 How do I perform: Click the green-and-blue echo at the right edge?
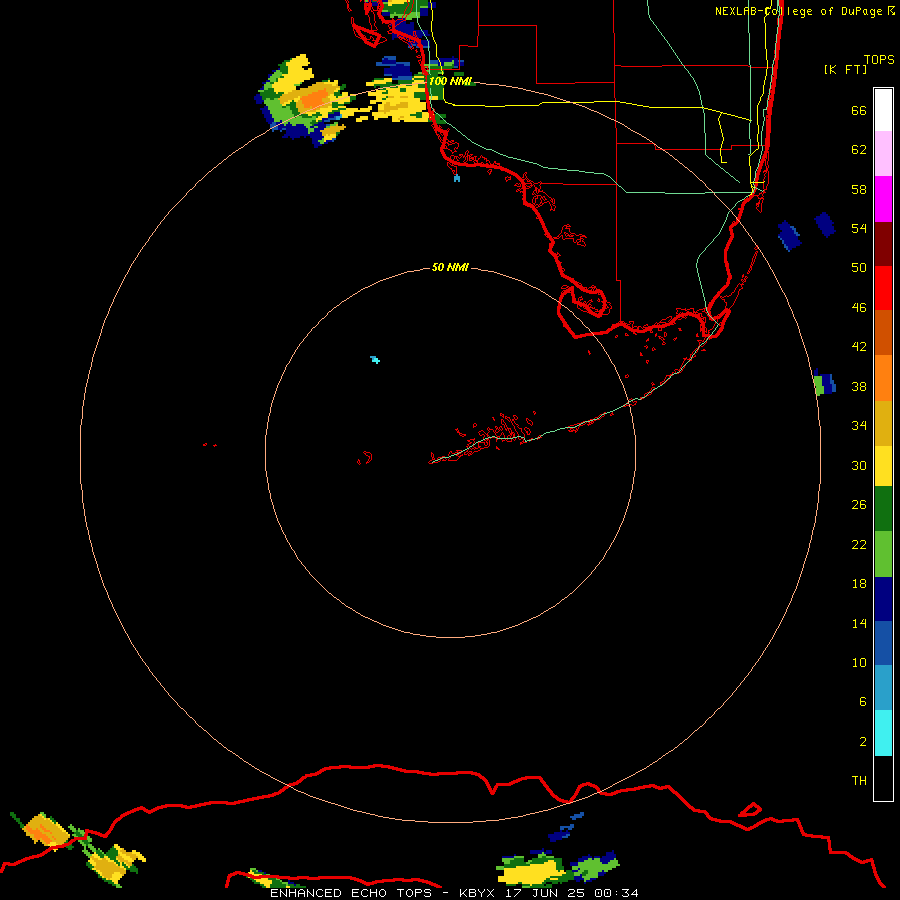click(x=824, y=383)
